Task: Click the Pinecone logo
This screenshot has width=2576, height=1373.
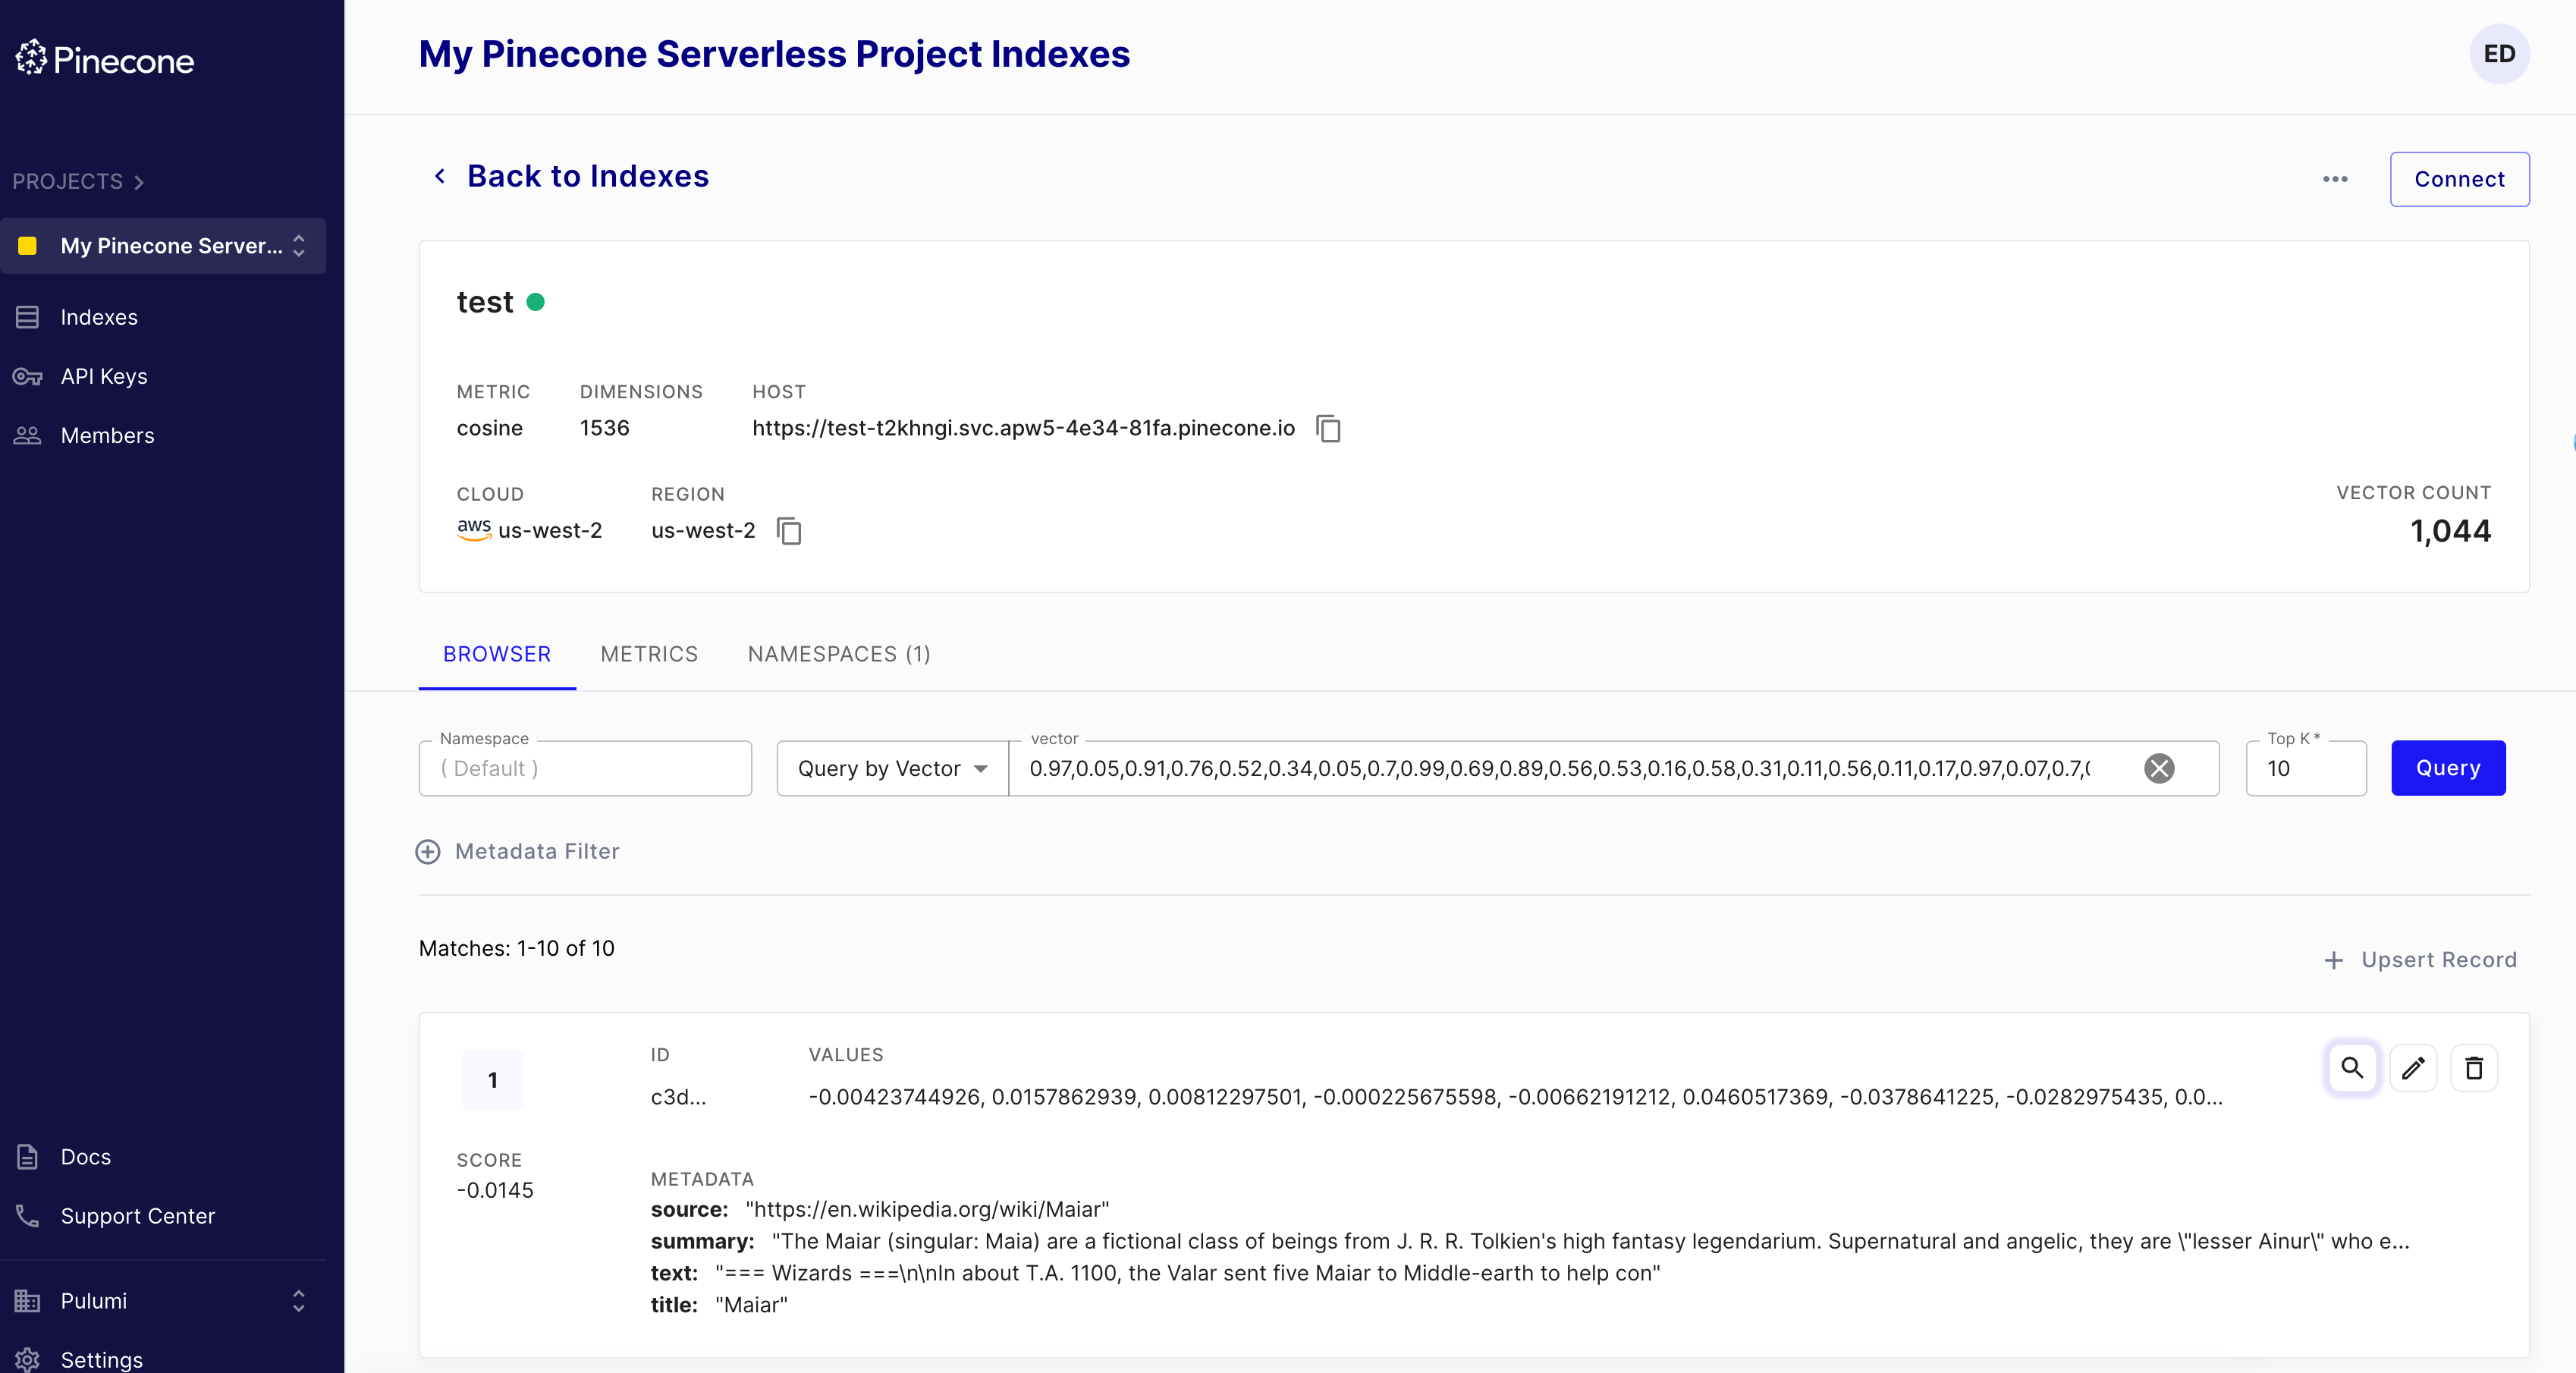Action: (x=104, y=59)
